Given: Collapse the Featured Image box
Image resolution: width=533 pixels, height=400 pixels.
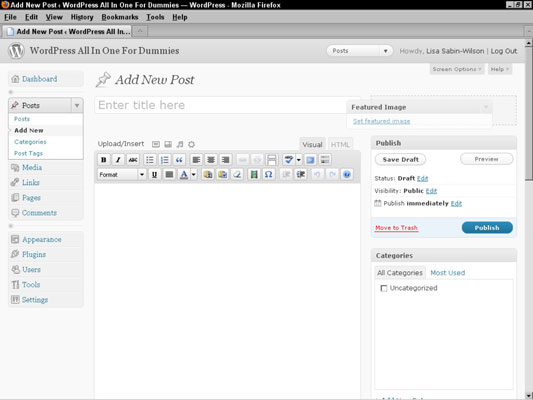Looking at the screenshot, I should tap(486, 107).
